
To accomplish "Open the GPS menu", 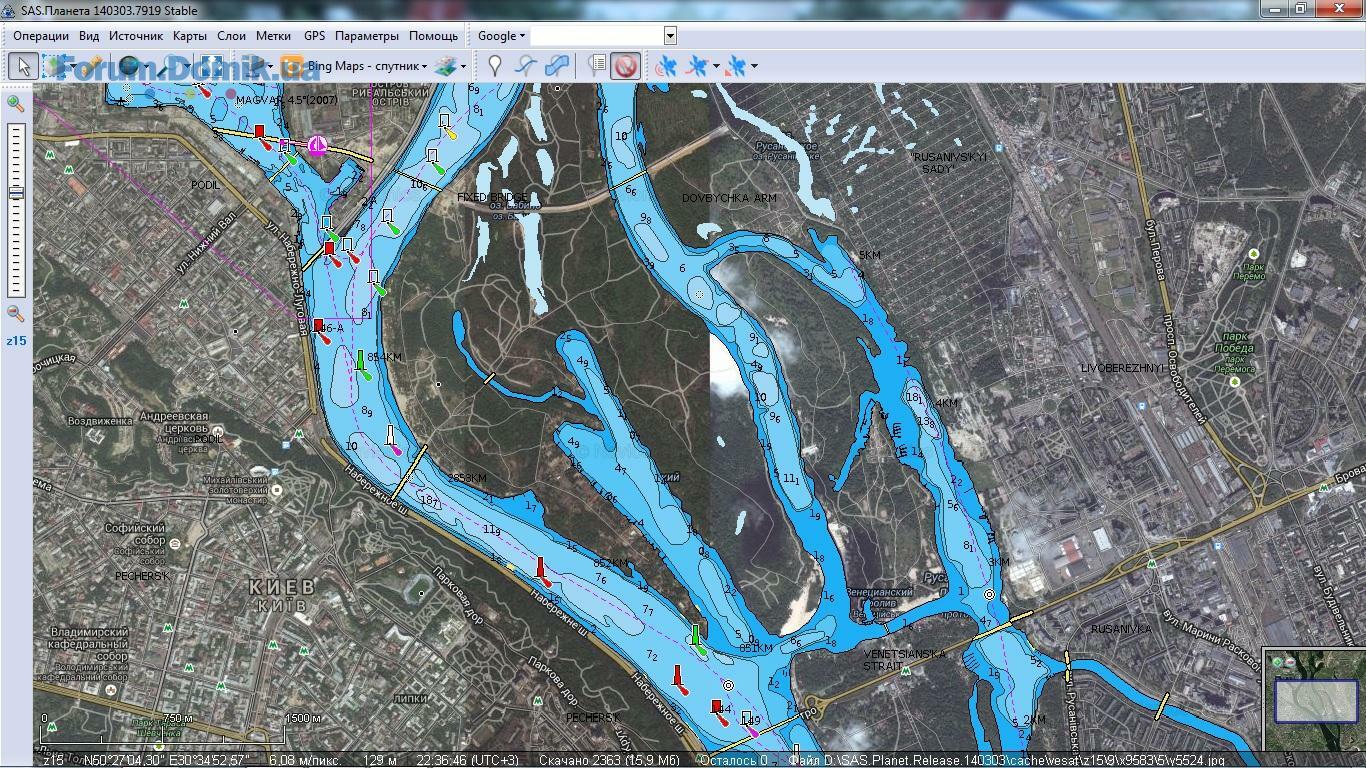I will pos(314,36).
